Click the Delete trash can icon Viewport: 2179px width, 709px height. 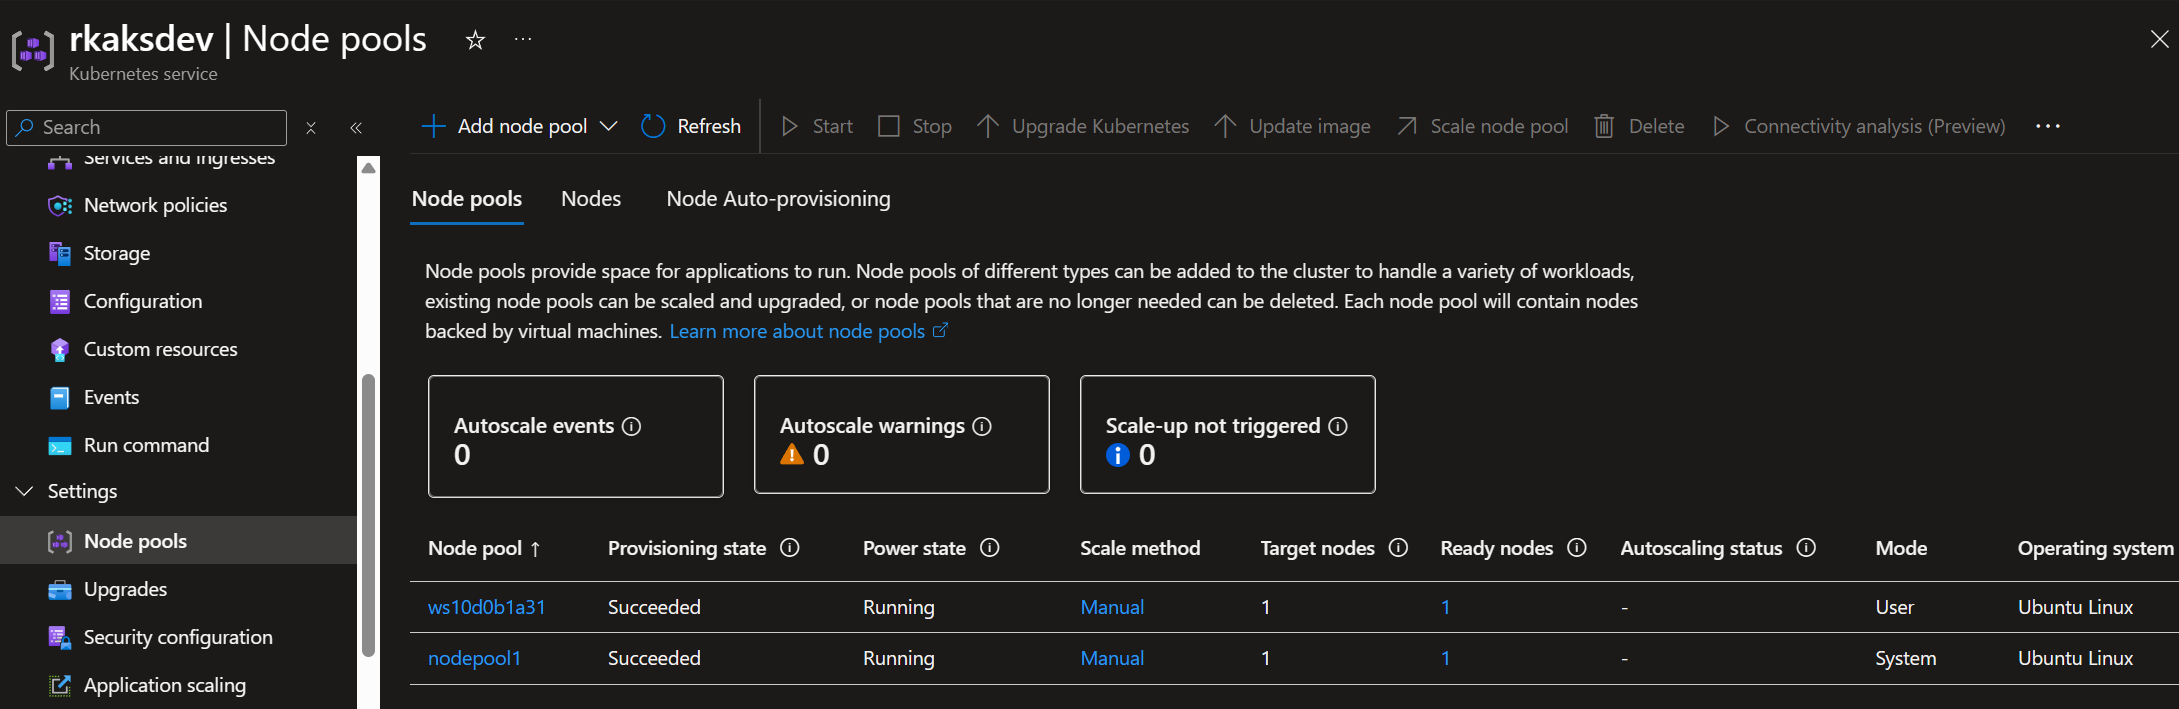1604,126
